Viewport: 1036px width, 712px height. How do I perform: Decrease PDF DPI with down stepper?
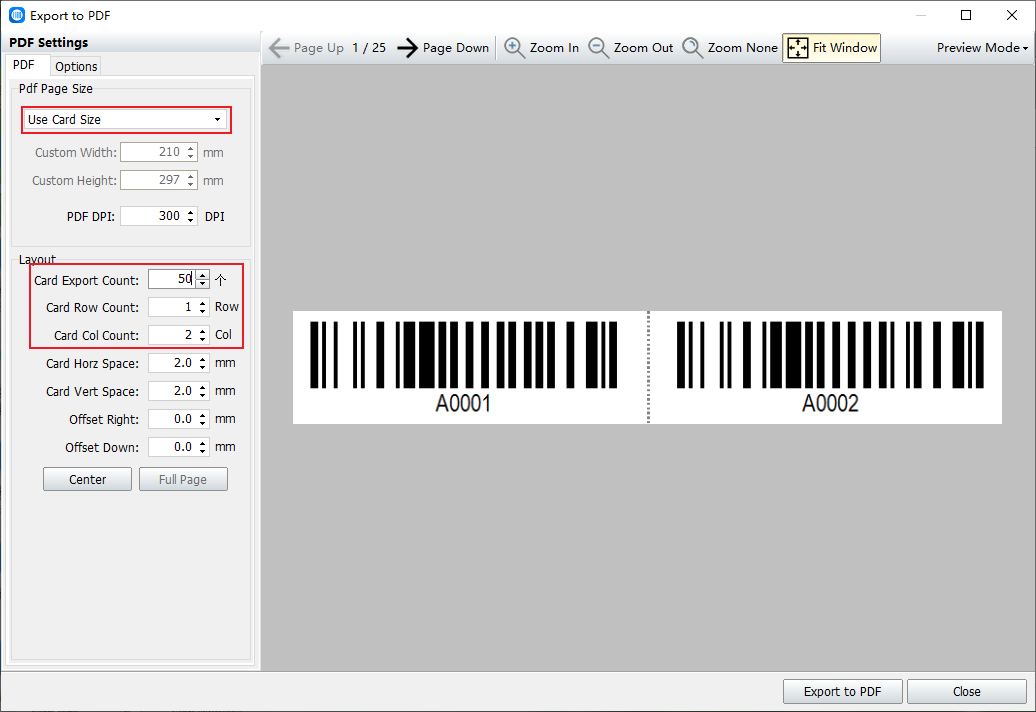click(191, 221)
